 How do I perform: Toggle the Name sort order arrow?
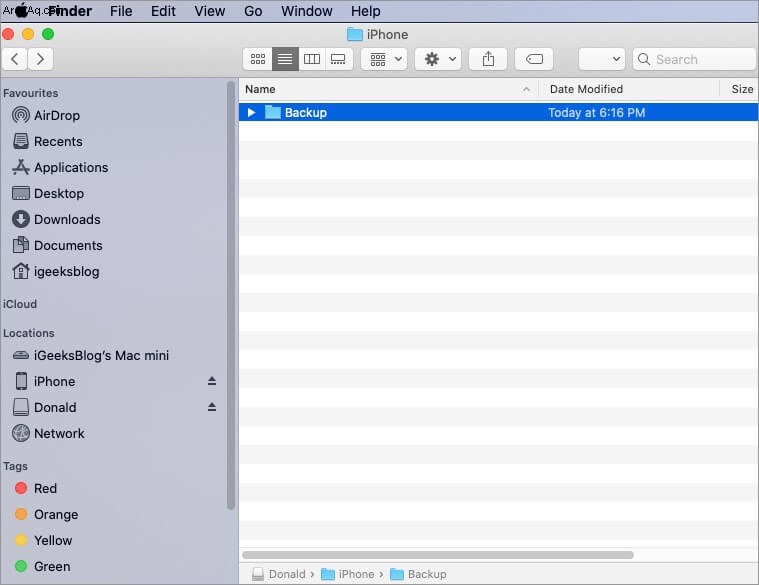click(x=526, y=90)
